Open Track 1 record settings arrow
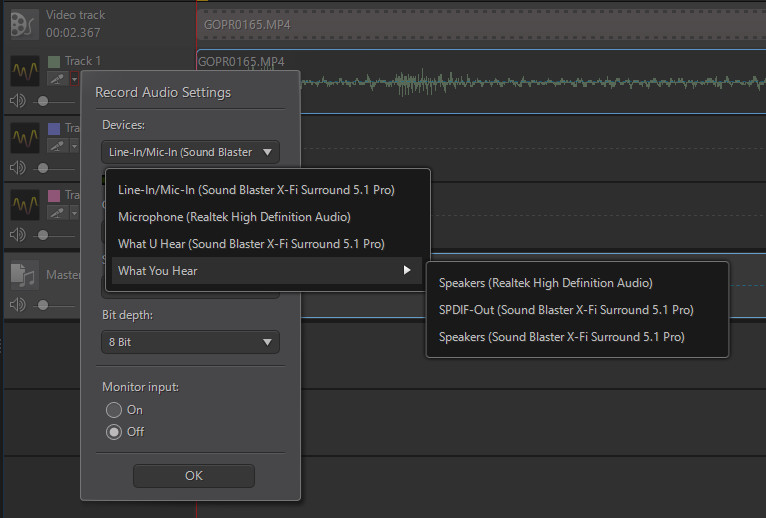Image resolution: width=766 pixels, height=518 pixels. tap(74, 79)
